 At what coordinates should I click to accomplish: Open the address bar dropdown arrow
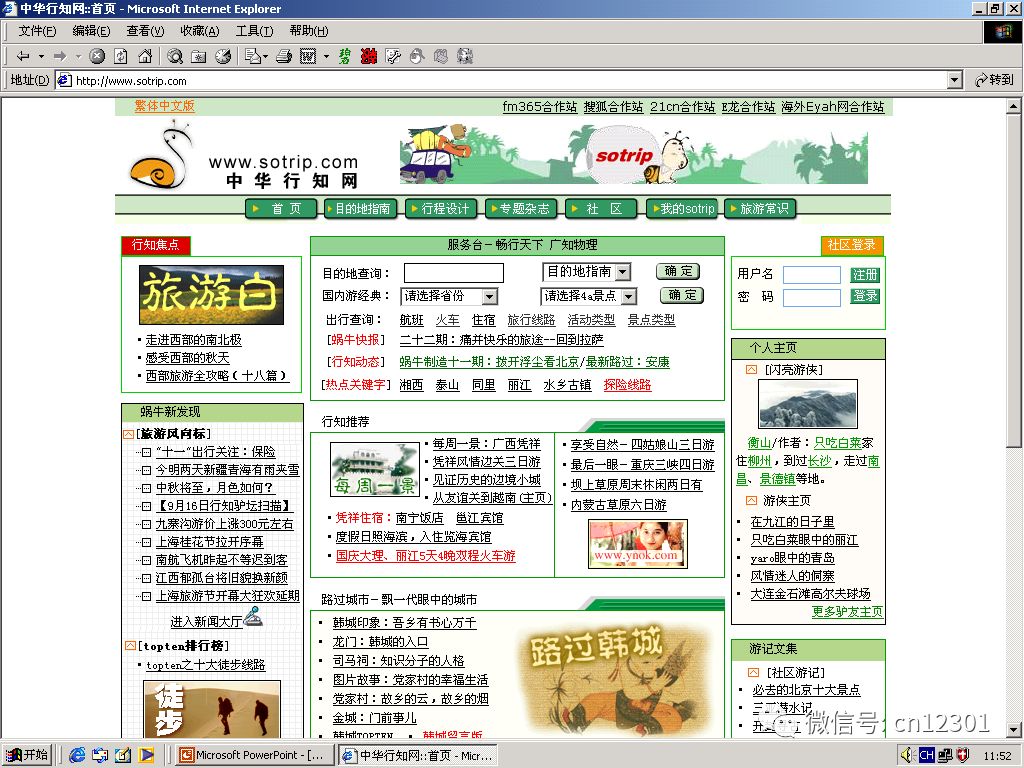[x=954, y=80]
